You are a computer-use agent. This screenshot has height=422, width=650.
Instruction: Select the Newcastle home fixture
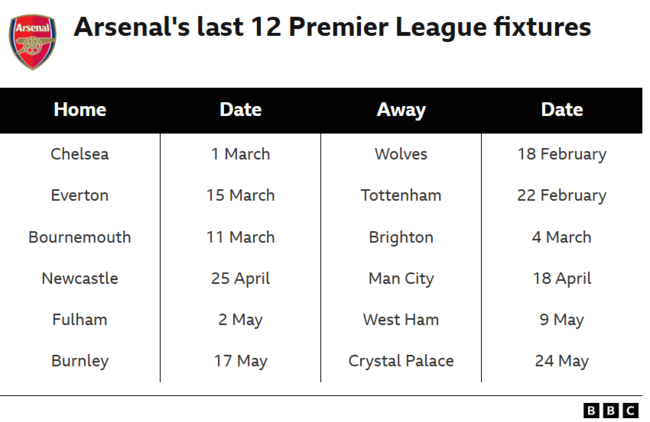pyautogui.click(x=80, y=278)
